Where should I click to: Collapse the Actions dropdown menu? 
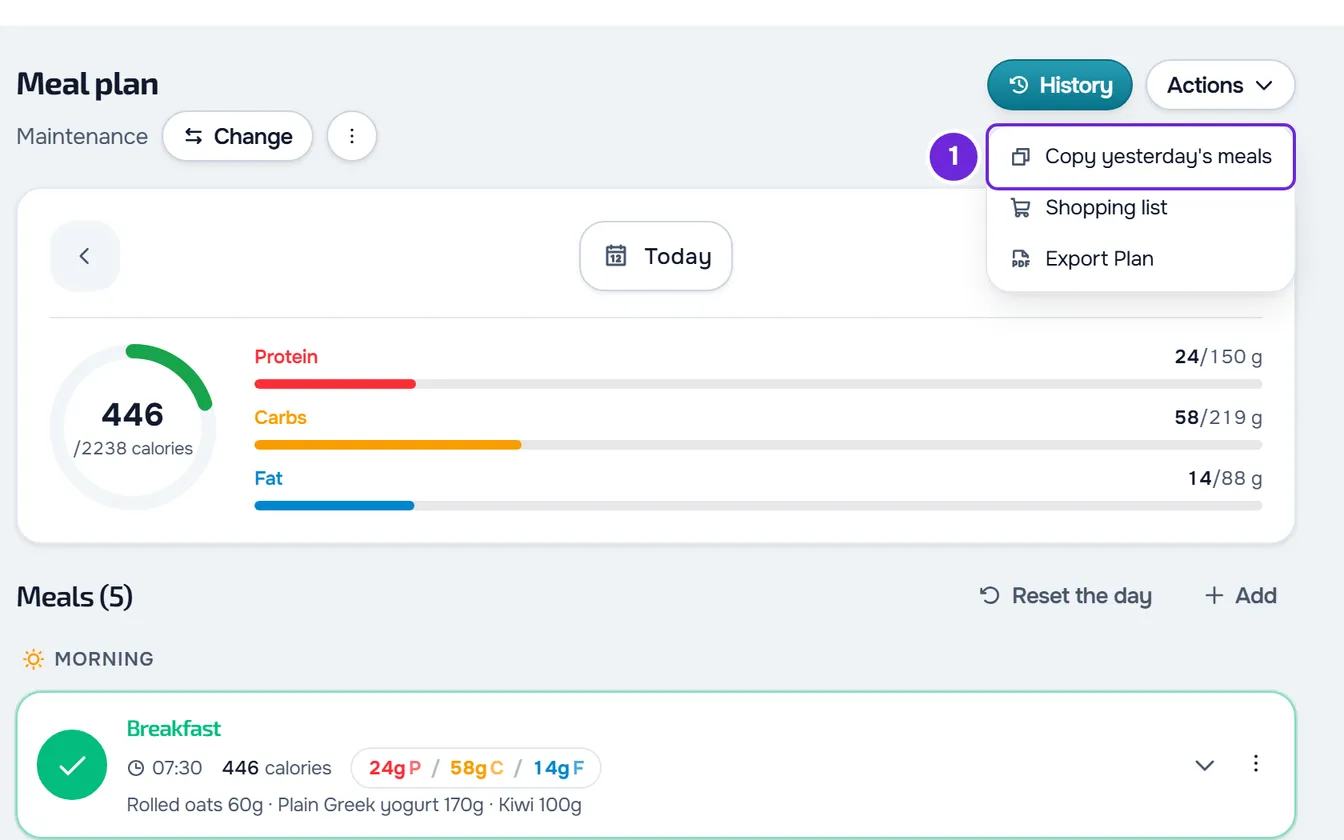pyautogui.click(x=1220, y=85)
